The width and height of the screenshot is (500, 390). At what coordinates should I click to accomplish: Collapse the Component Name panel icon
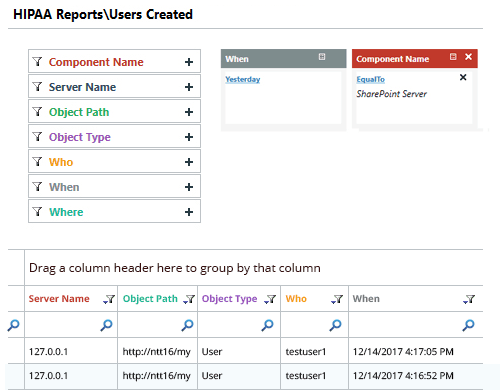(453, 57)
